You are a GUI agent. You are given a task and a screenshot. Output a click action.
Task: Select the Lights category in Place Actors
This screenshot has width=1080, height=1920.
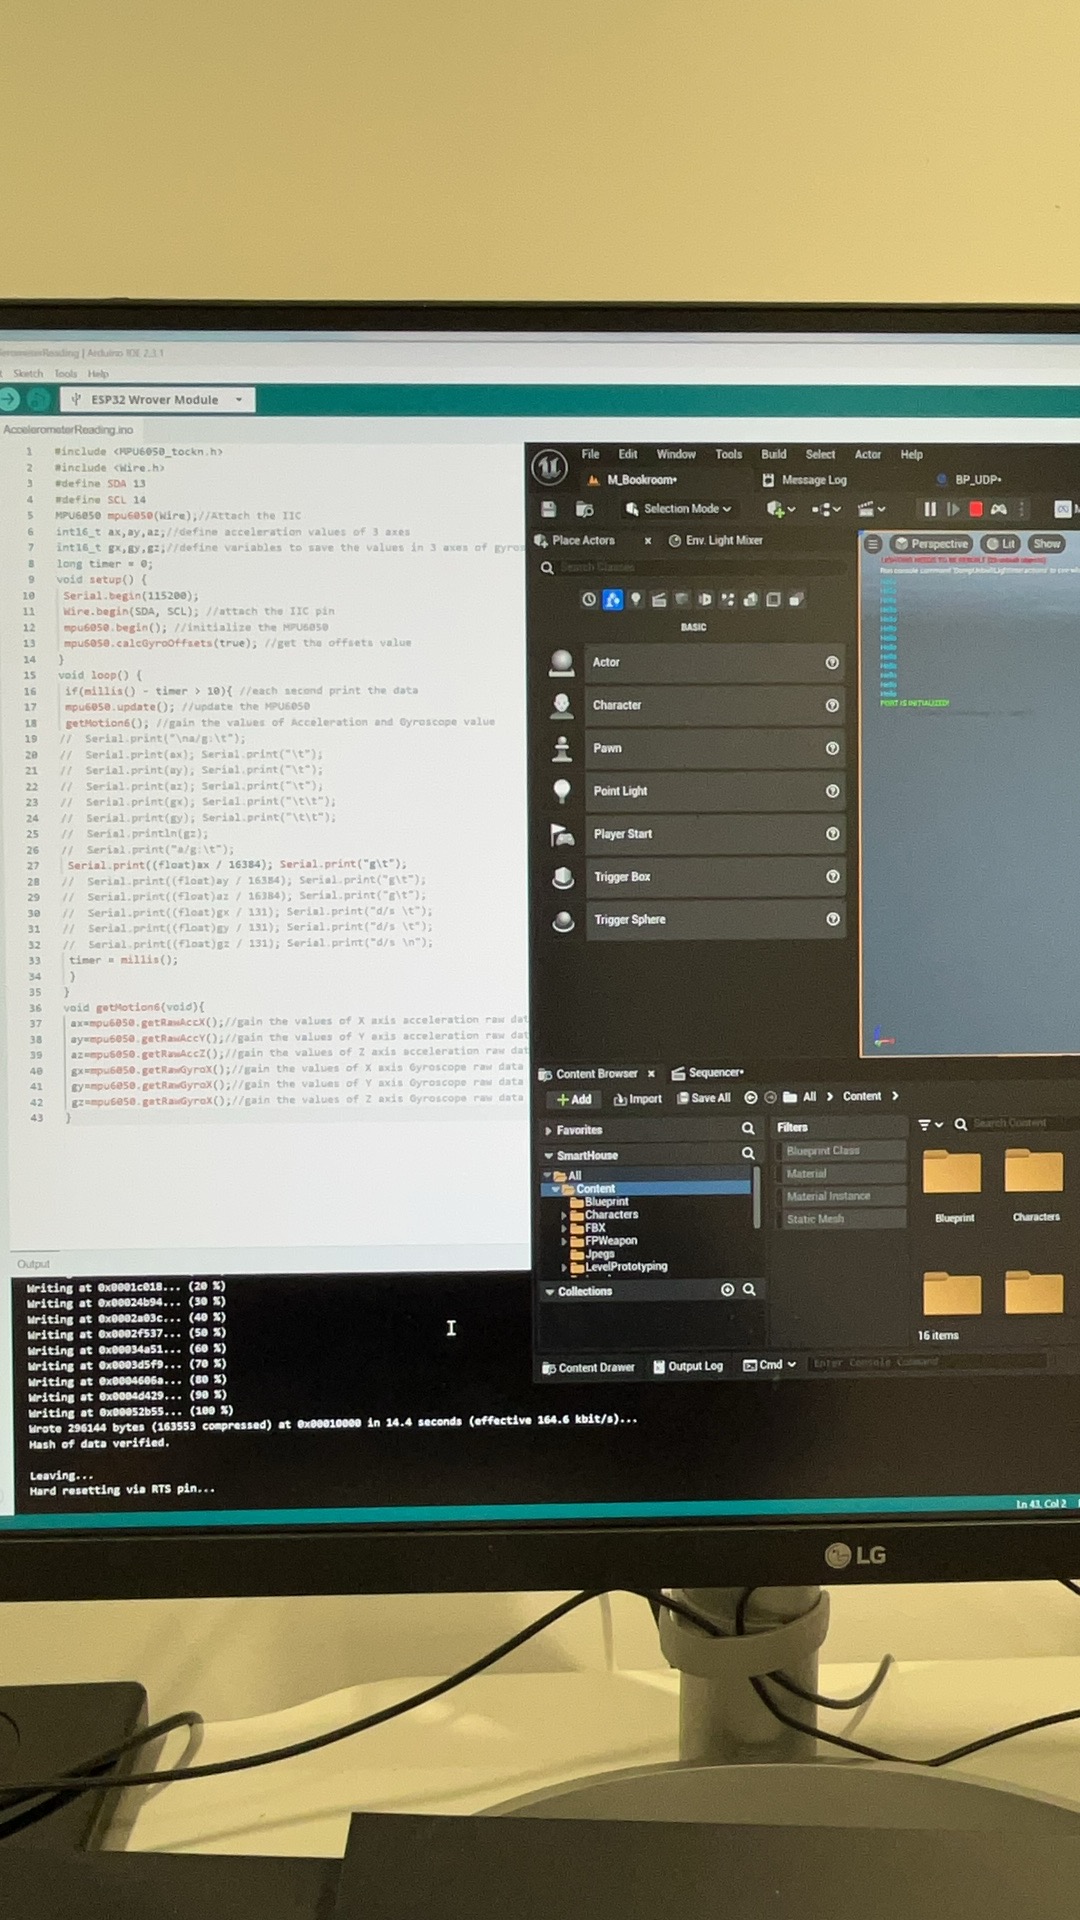pyautogui.click(x=635, y=599)
